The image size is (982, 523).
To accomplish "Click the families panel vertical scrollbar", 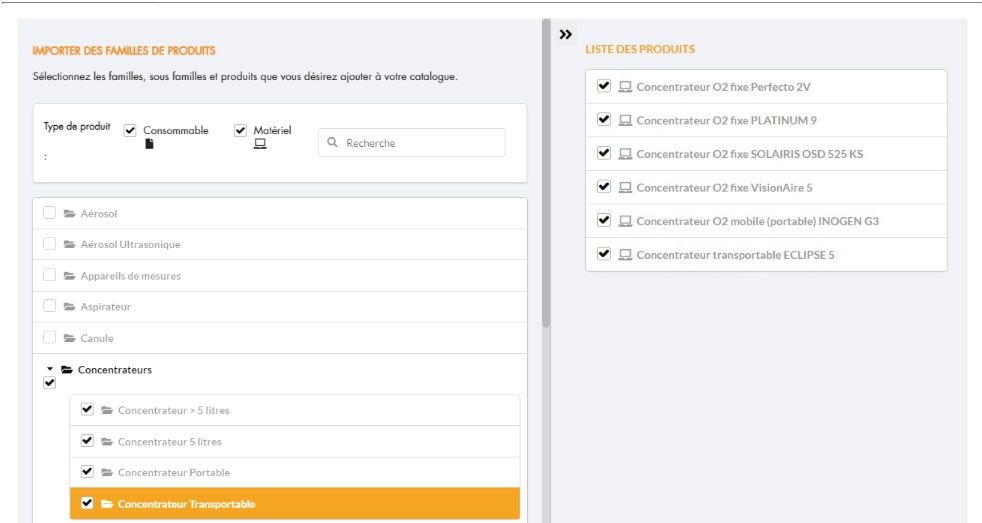I will point(546,172).
